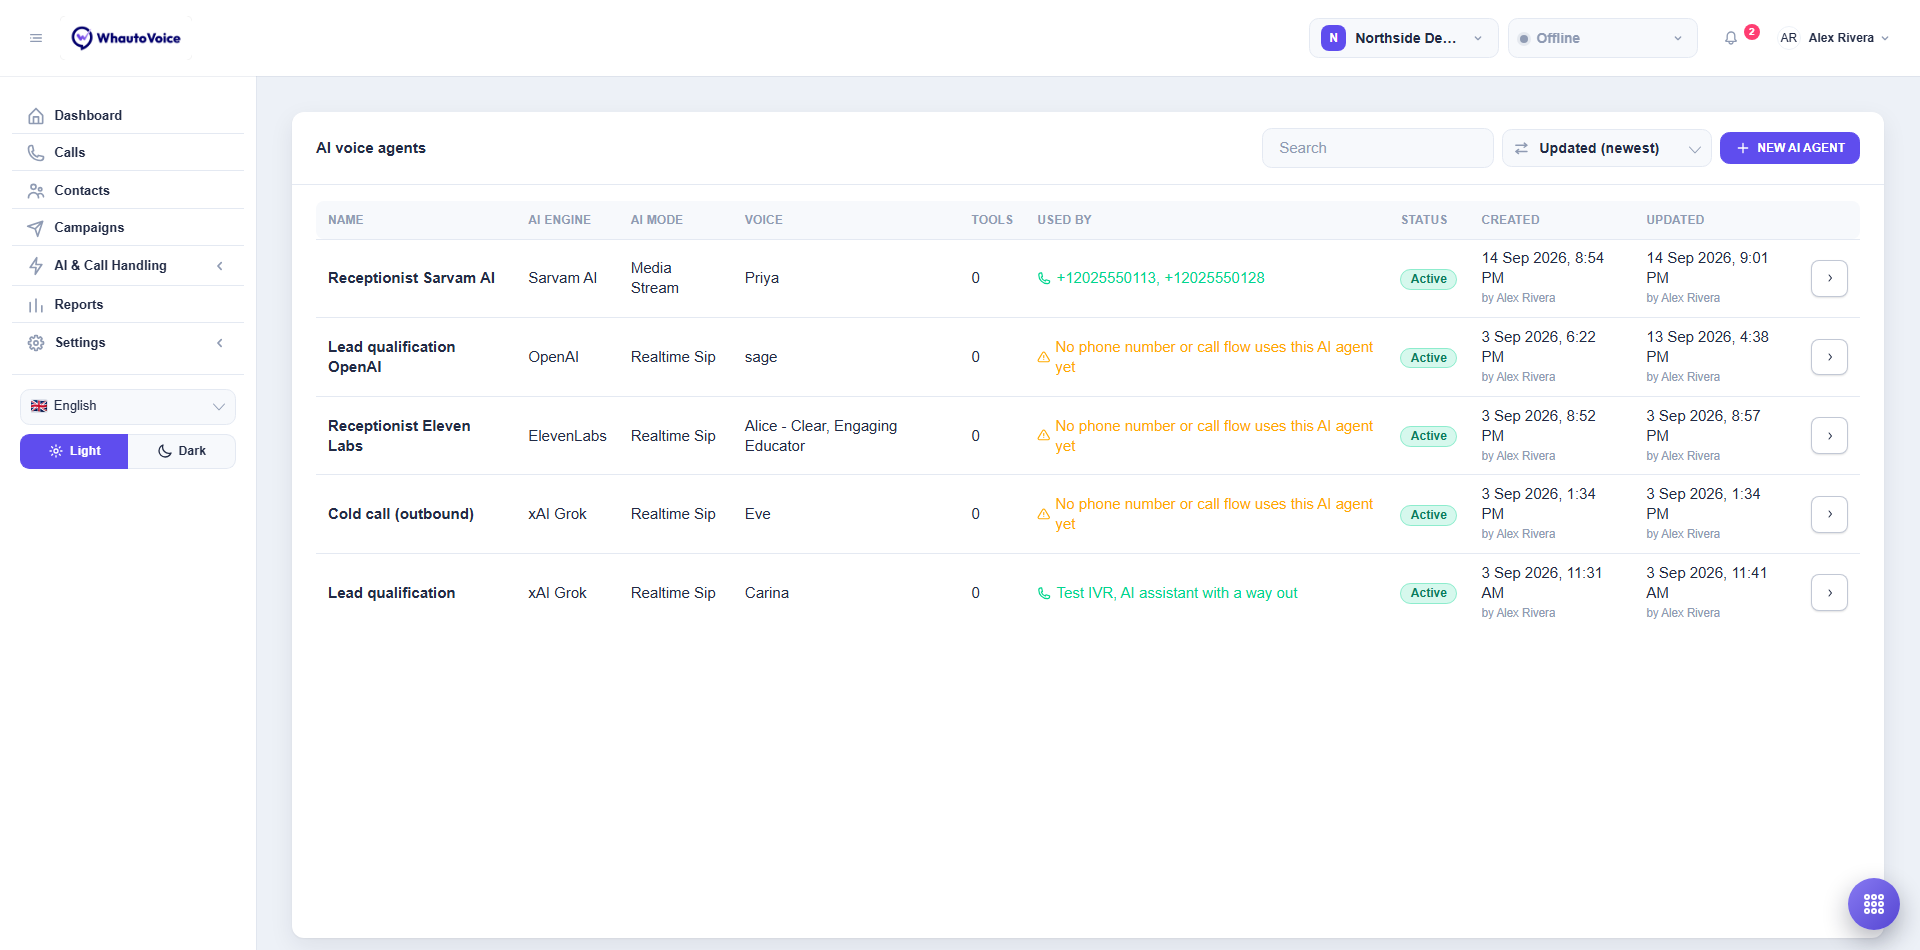Open Receptionist Eleven Labs row arrow
Image resolution: width=1920 pixels, height=950 pixels.
pos(1829,436)
